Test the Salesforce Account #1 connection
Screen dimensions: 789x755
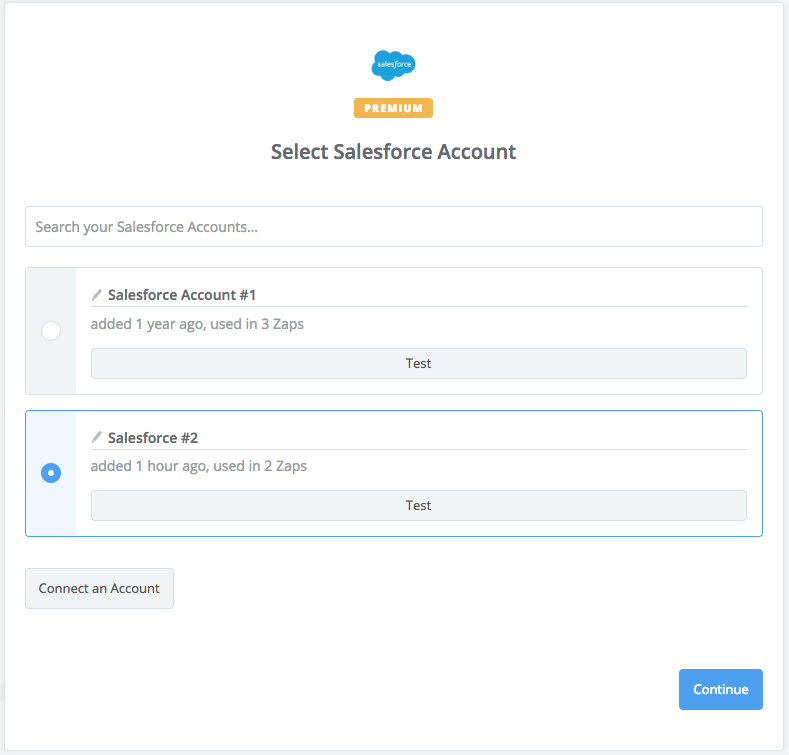(419, 363)
